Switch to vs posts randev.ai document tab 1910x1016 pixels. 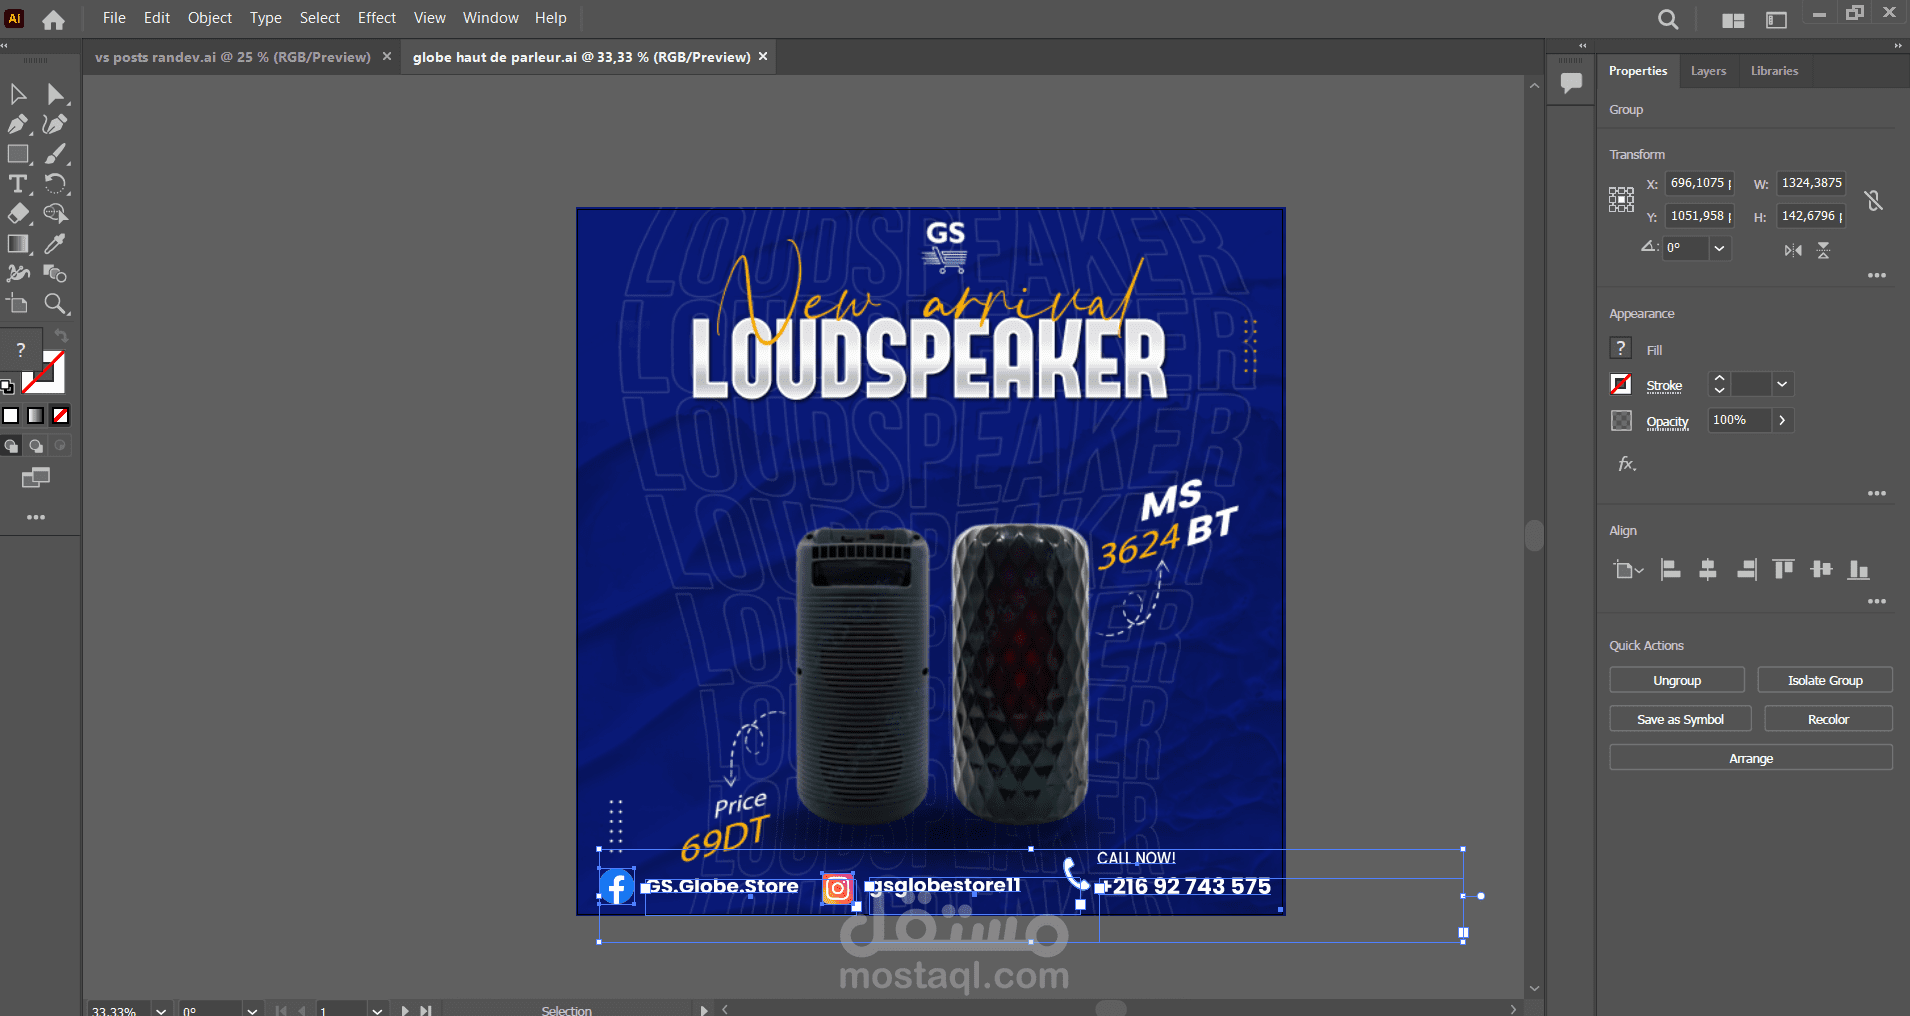coord(232,57)
